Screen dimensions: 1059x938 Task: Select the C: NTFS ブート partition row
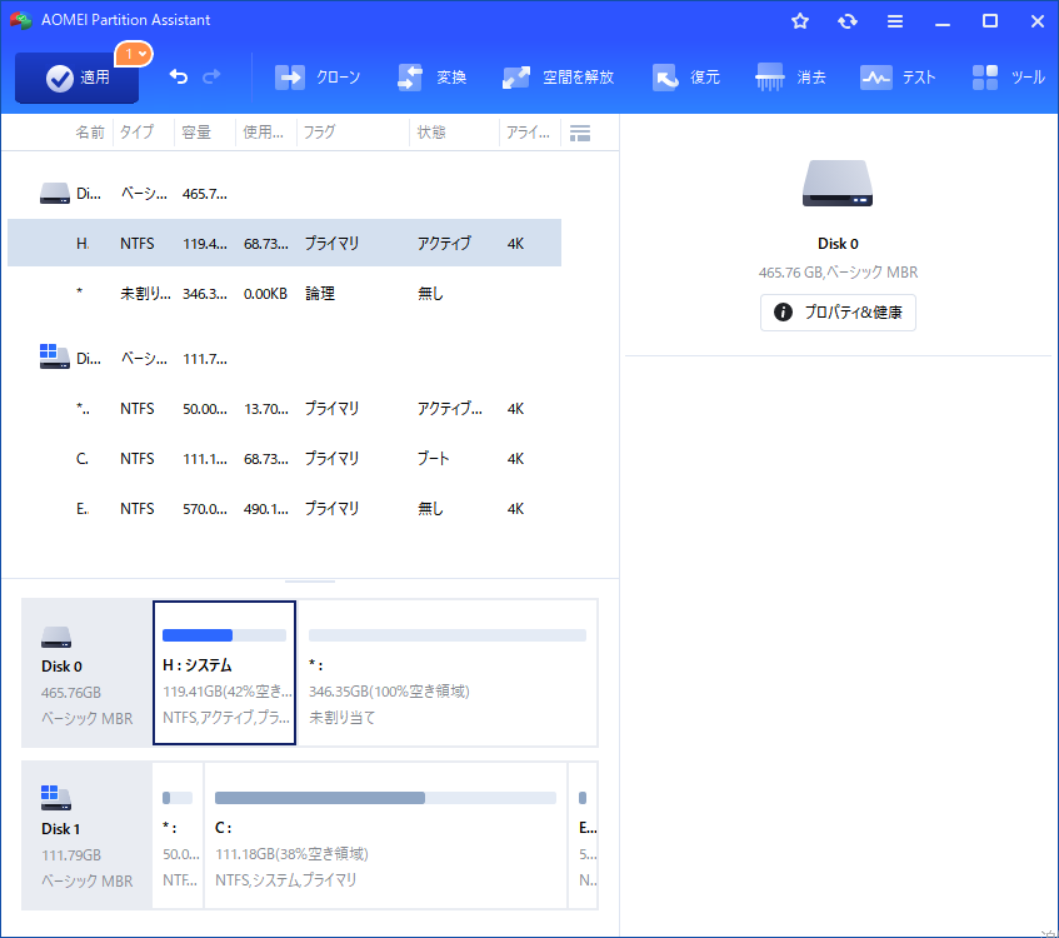click(284, 459)
